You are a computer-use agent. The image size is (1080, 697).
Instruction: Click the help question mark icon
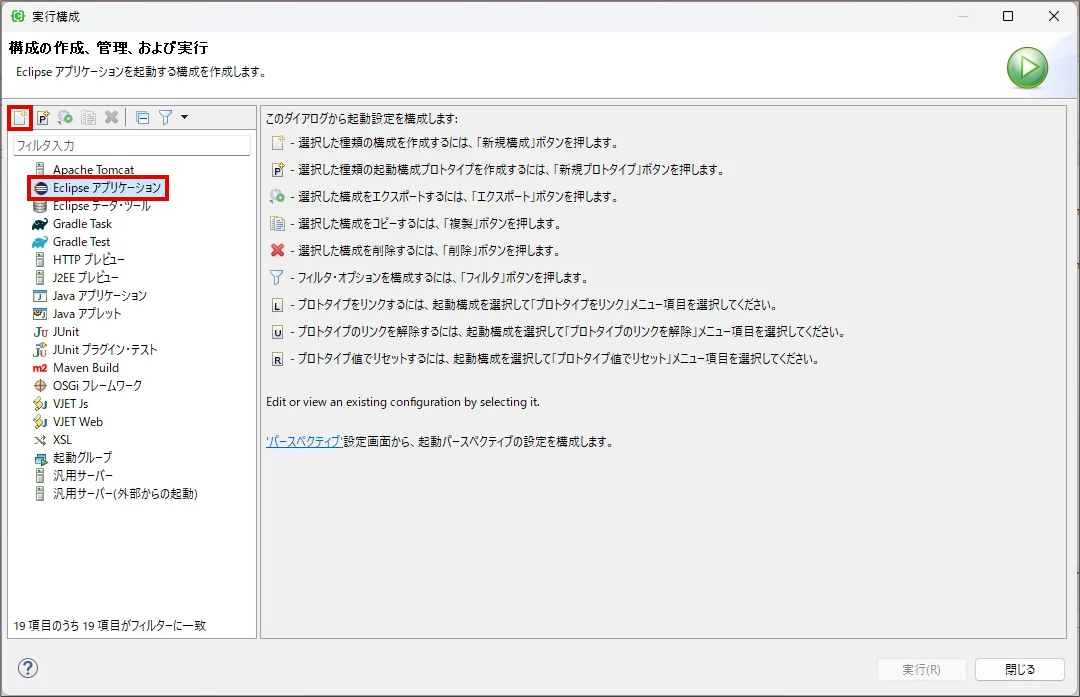point(28,668)
